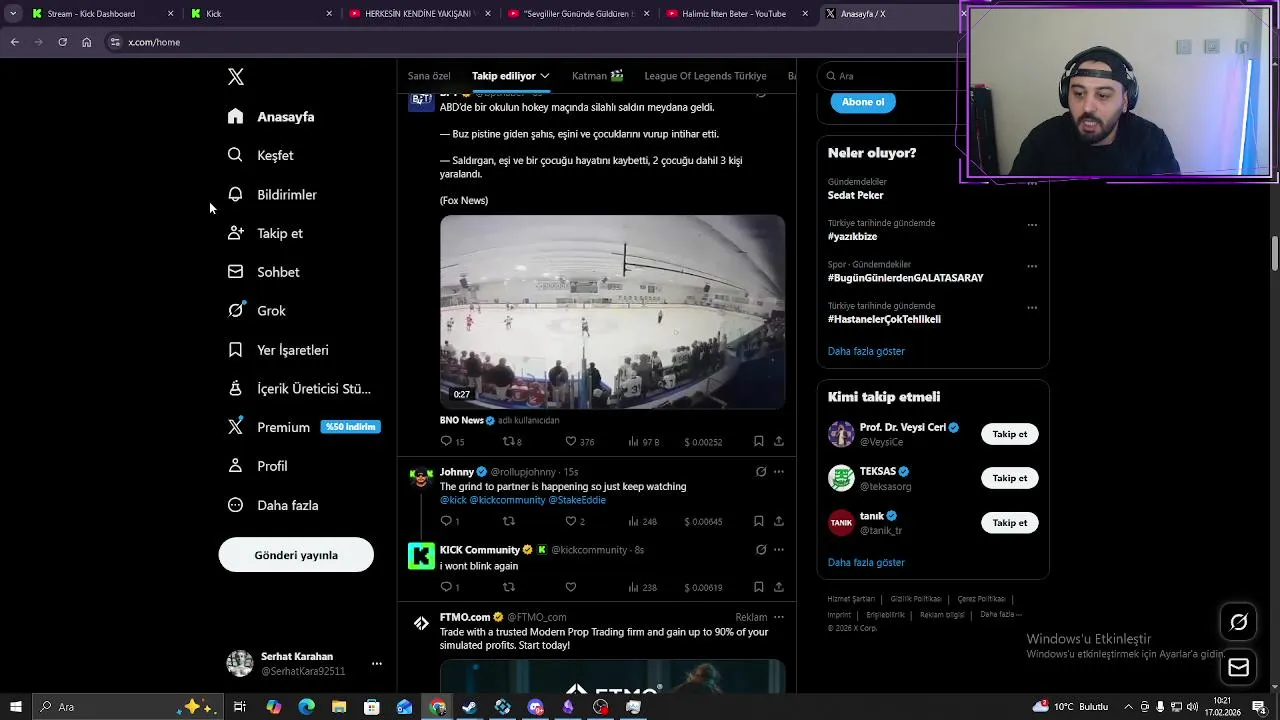
Task: Switch to League Of Legends Türkiye tab
Action: tap(705, 76)
